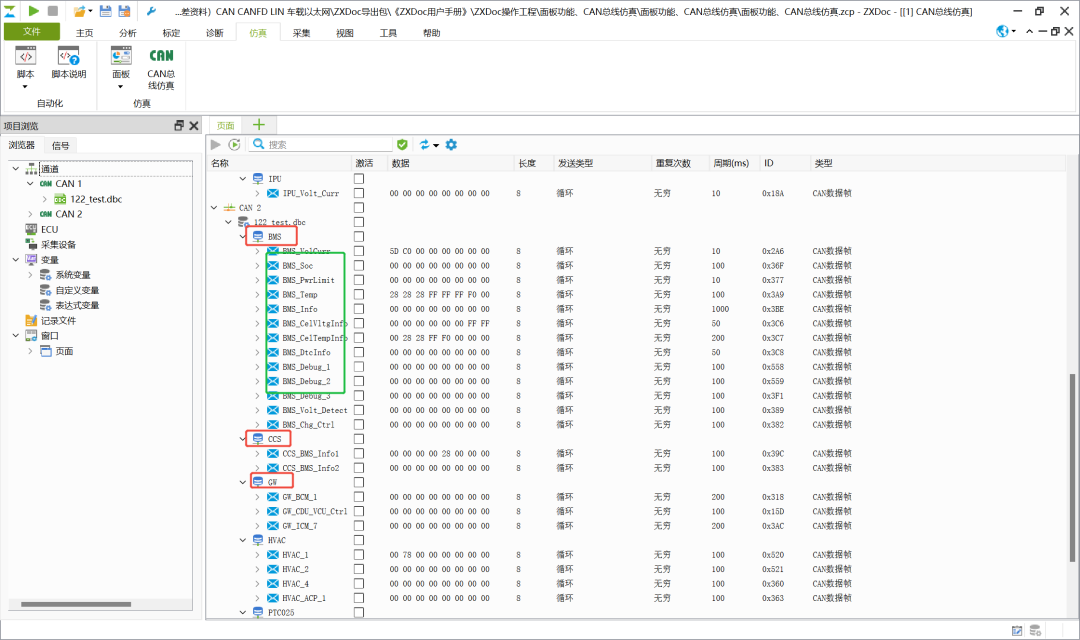
Task: Start simulation with gray play icon
Action: (216, 144)
